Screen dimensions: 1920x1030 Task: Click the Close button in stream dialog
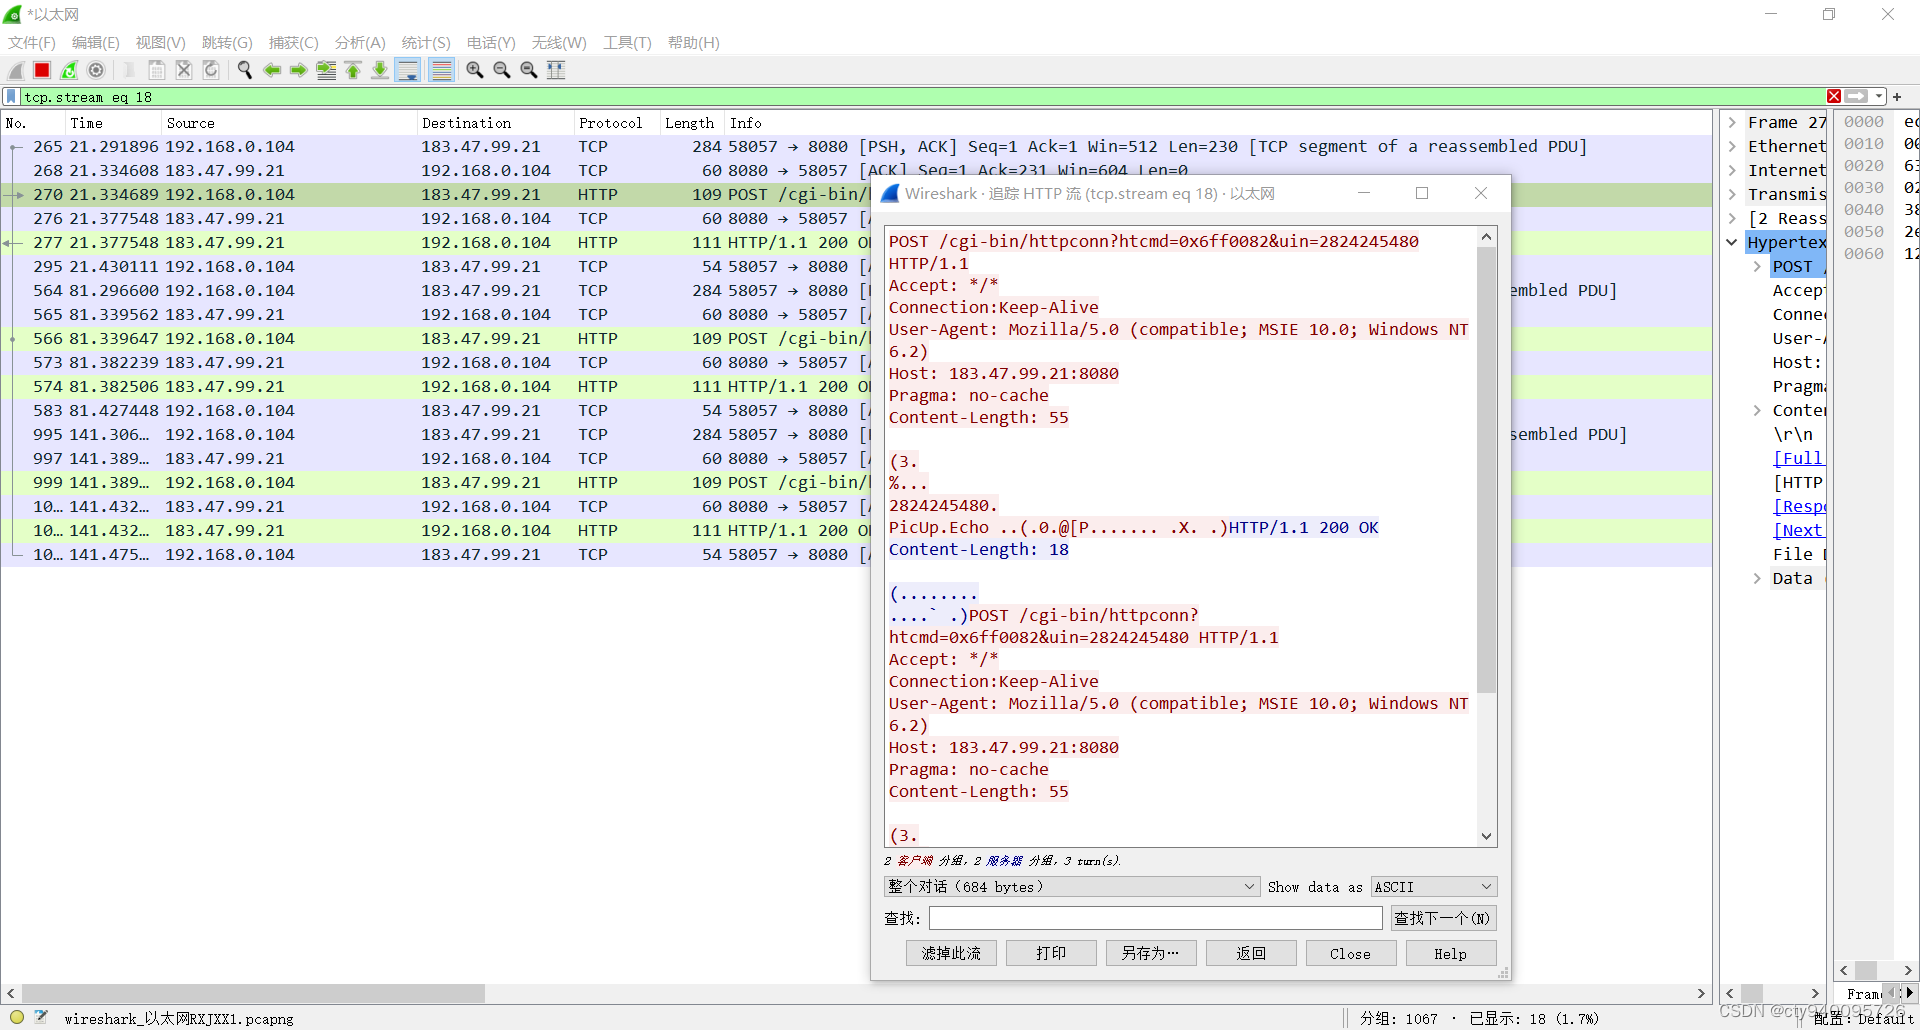[1351, 954]
